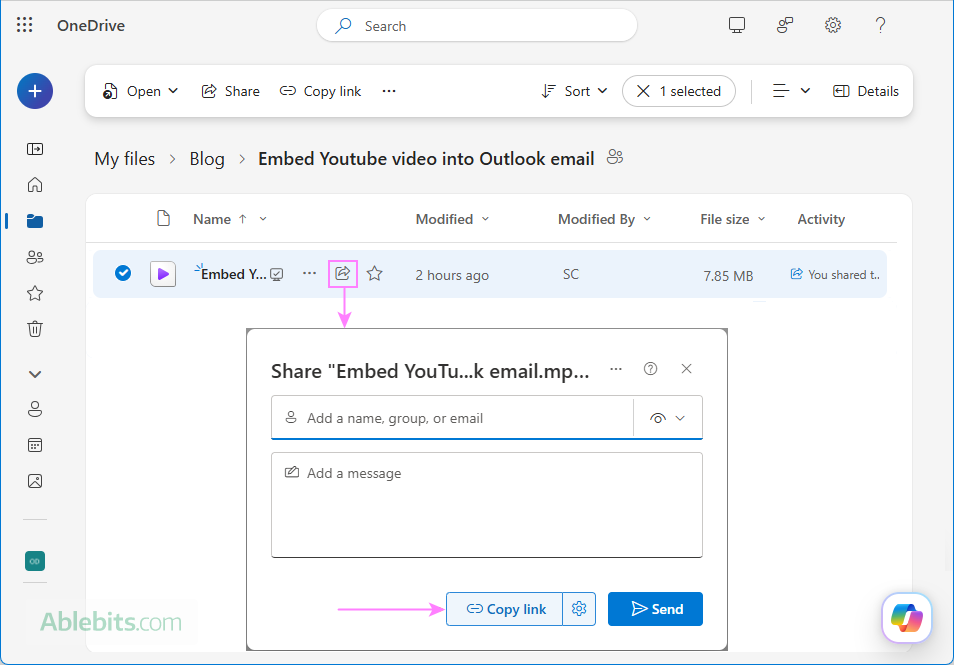Image resolution: width=954 pixels, height=665 pixels.
Task: Click the shared folder people icon by title
Action: click(615, 157)
